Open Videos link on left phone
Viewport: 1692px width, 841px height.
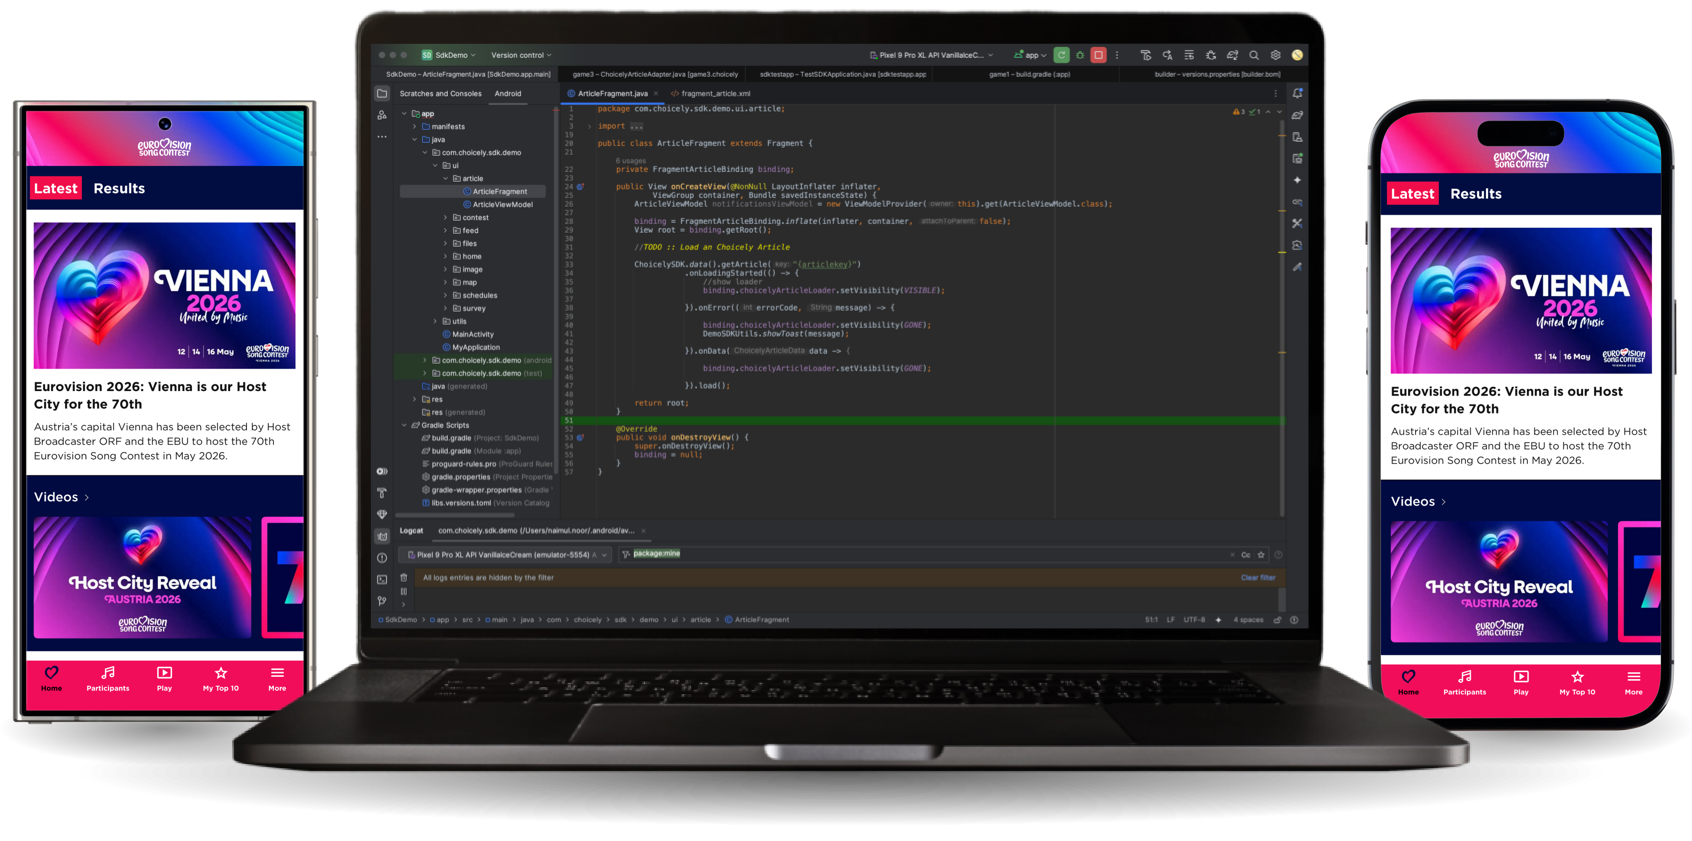click(61, 497)
